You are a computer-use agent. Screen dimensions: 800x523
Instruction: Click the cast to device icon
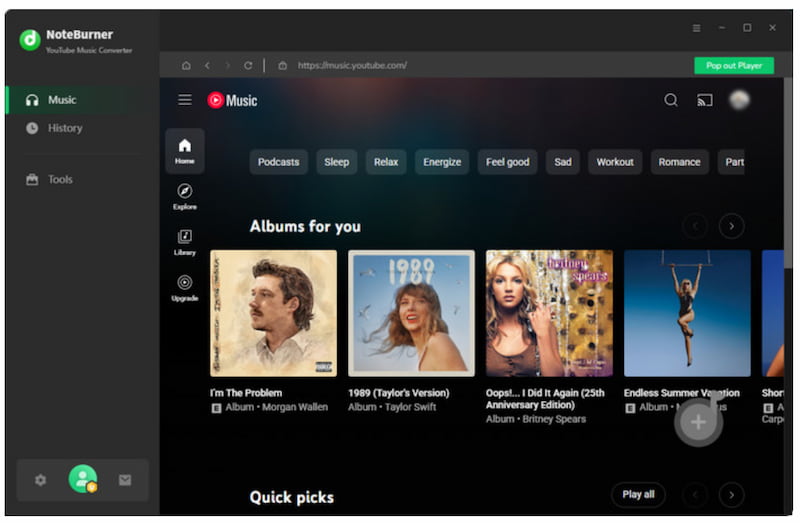(x=705, y=100)
